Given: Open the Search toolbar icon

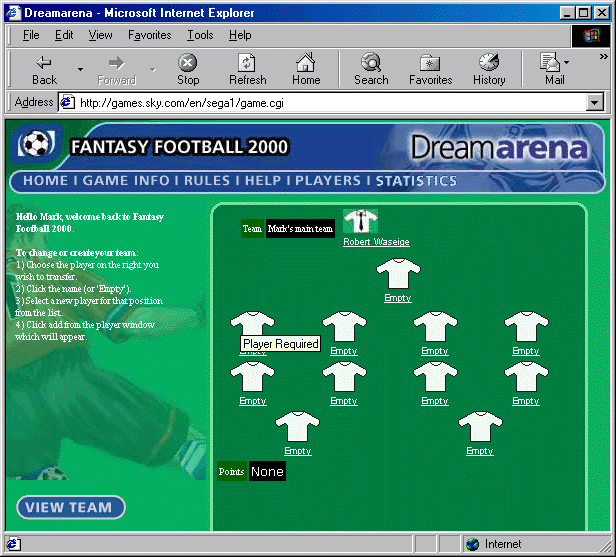Looking at the screenshot, I should coord(370,63).
